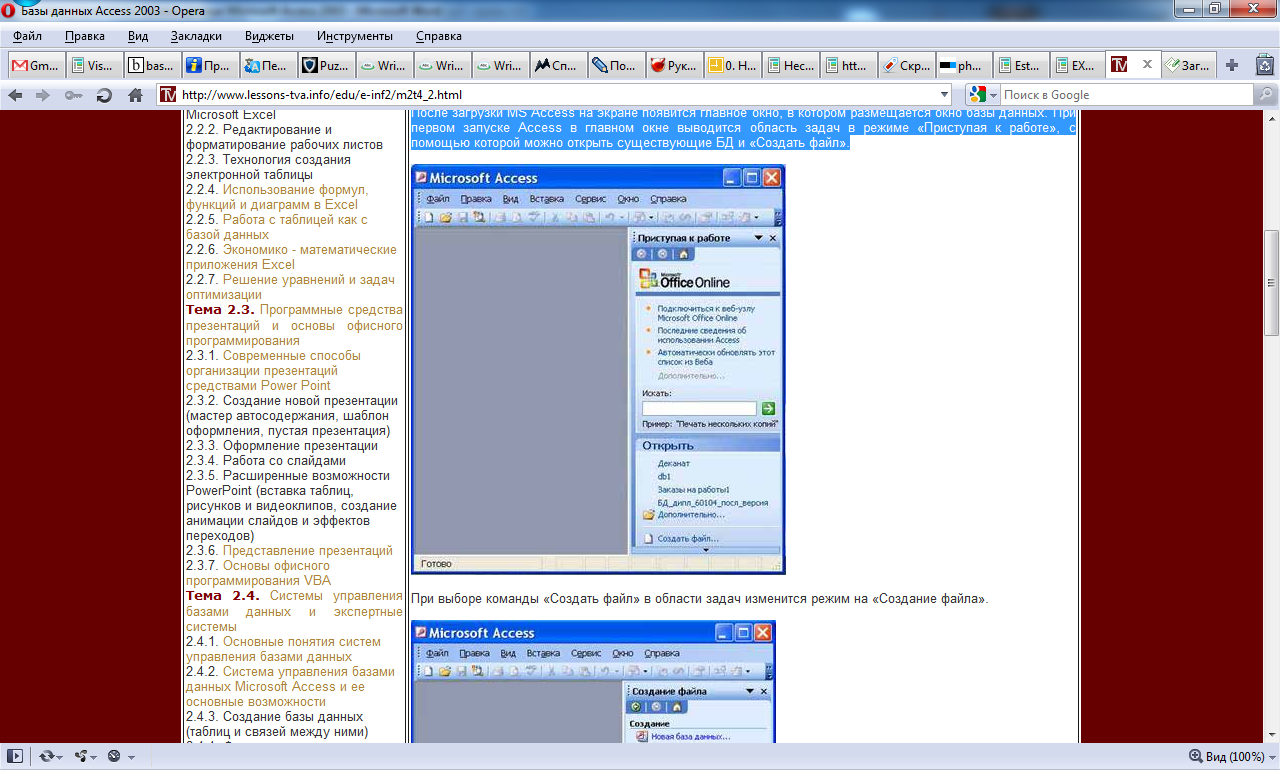This screenshot has width=1280, height=770.
Task: Switch to the EX... tab
Action: 1079,66
